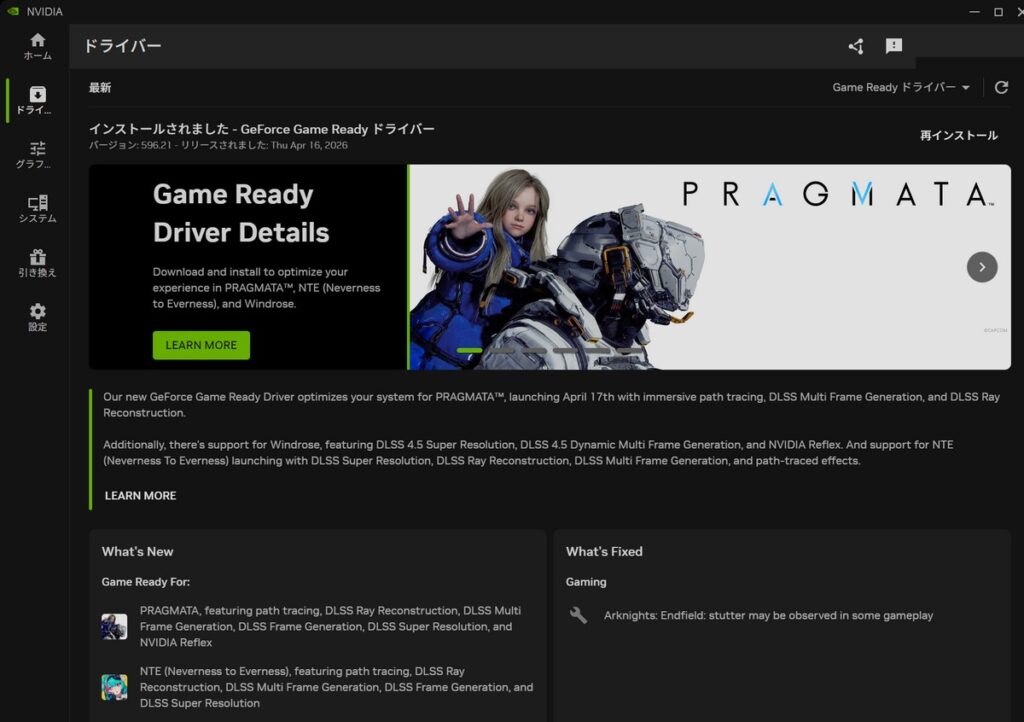Expand the Game Ready ドライバー dropdown
1024x722 pixels.
click(901, 88)
